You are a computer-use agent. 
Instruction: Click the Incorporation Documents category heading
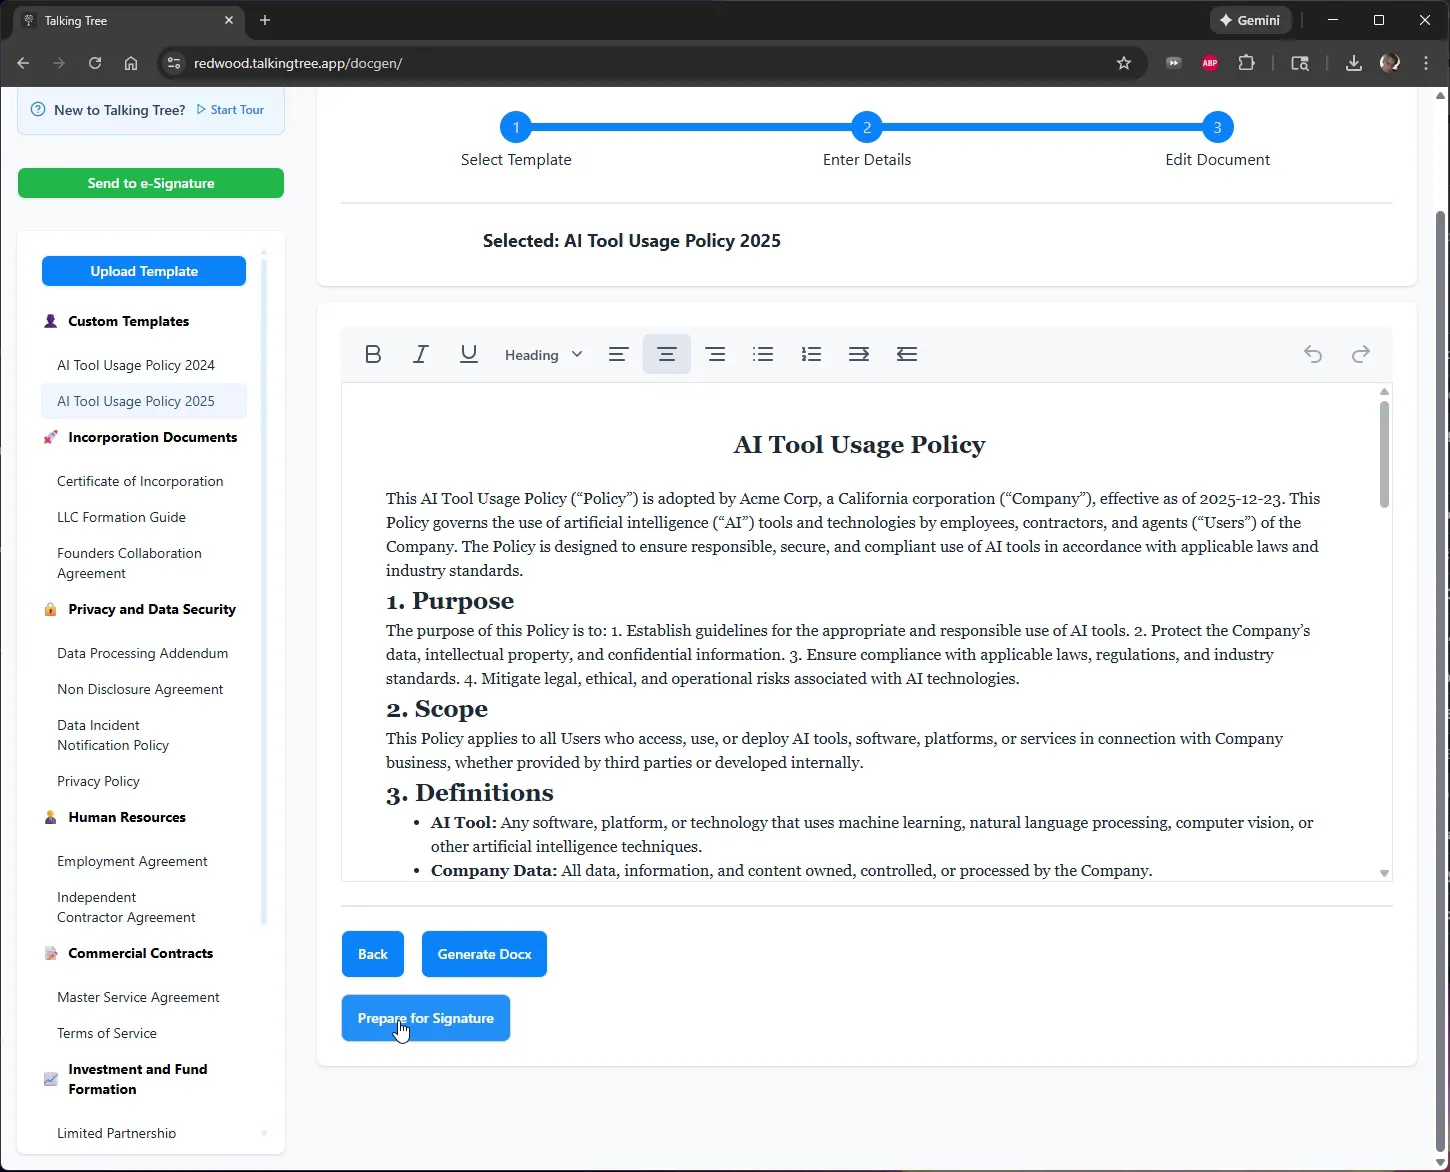(152, 437)
